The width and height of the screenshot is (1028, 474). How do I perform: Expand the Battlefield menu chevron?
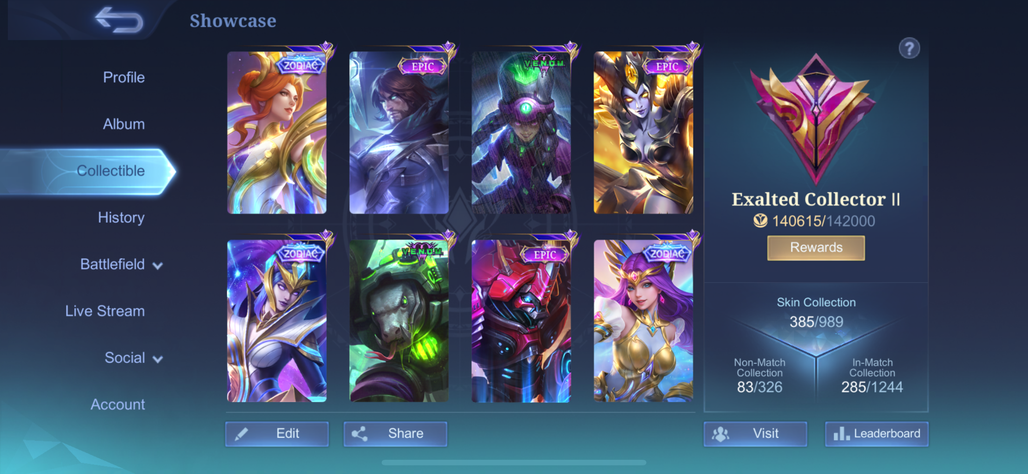point(157,266)
